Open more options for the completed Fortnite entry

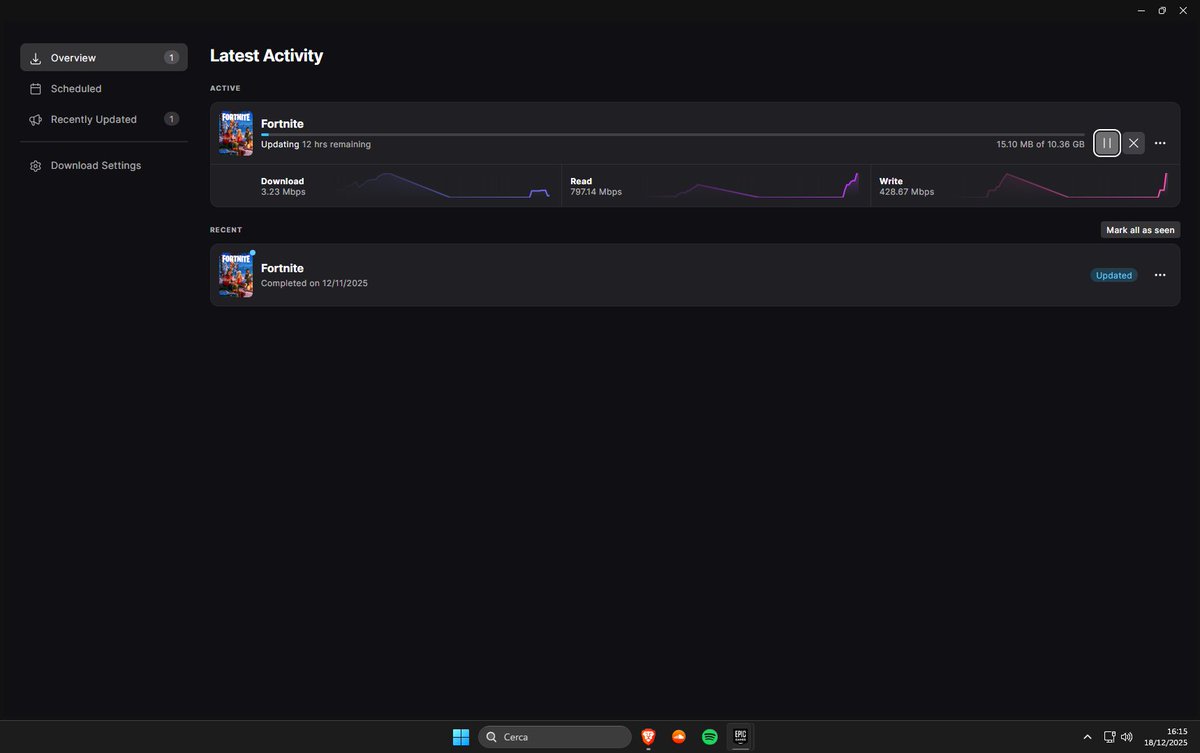(1160, 275)
